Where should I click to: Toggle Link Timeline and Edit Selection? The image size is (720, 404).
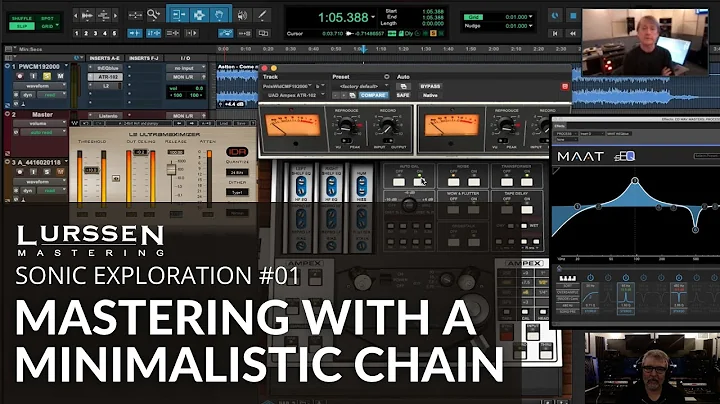click(x=153, y=33)
